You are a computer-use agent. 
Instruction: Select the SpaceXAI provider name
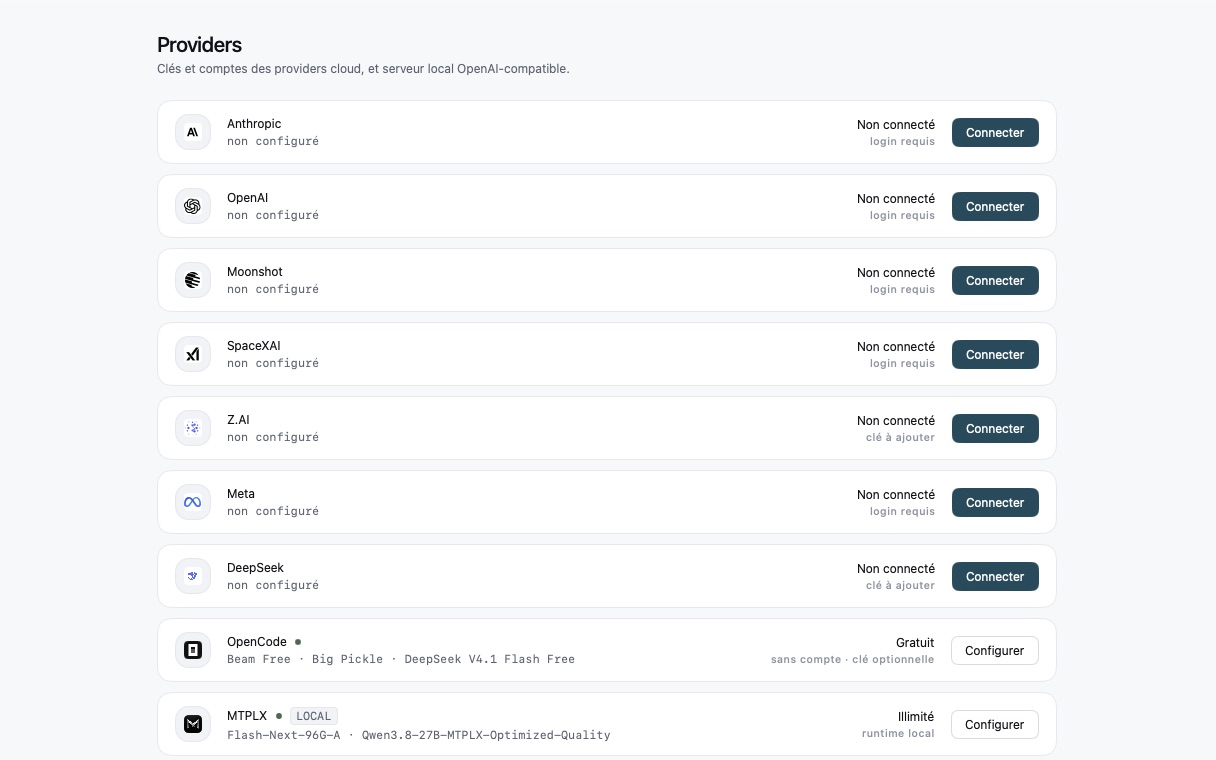[x=254, y=346]
